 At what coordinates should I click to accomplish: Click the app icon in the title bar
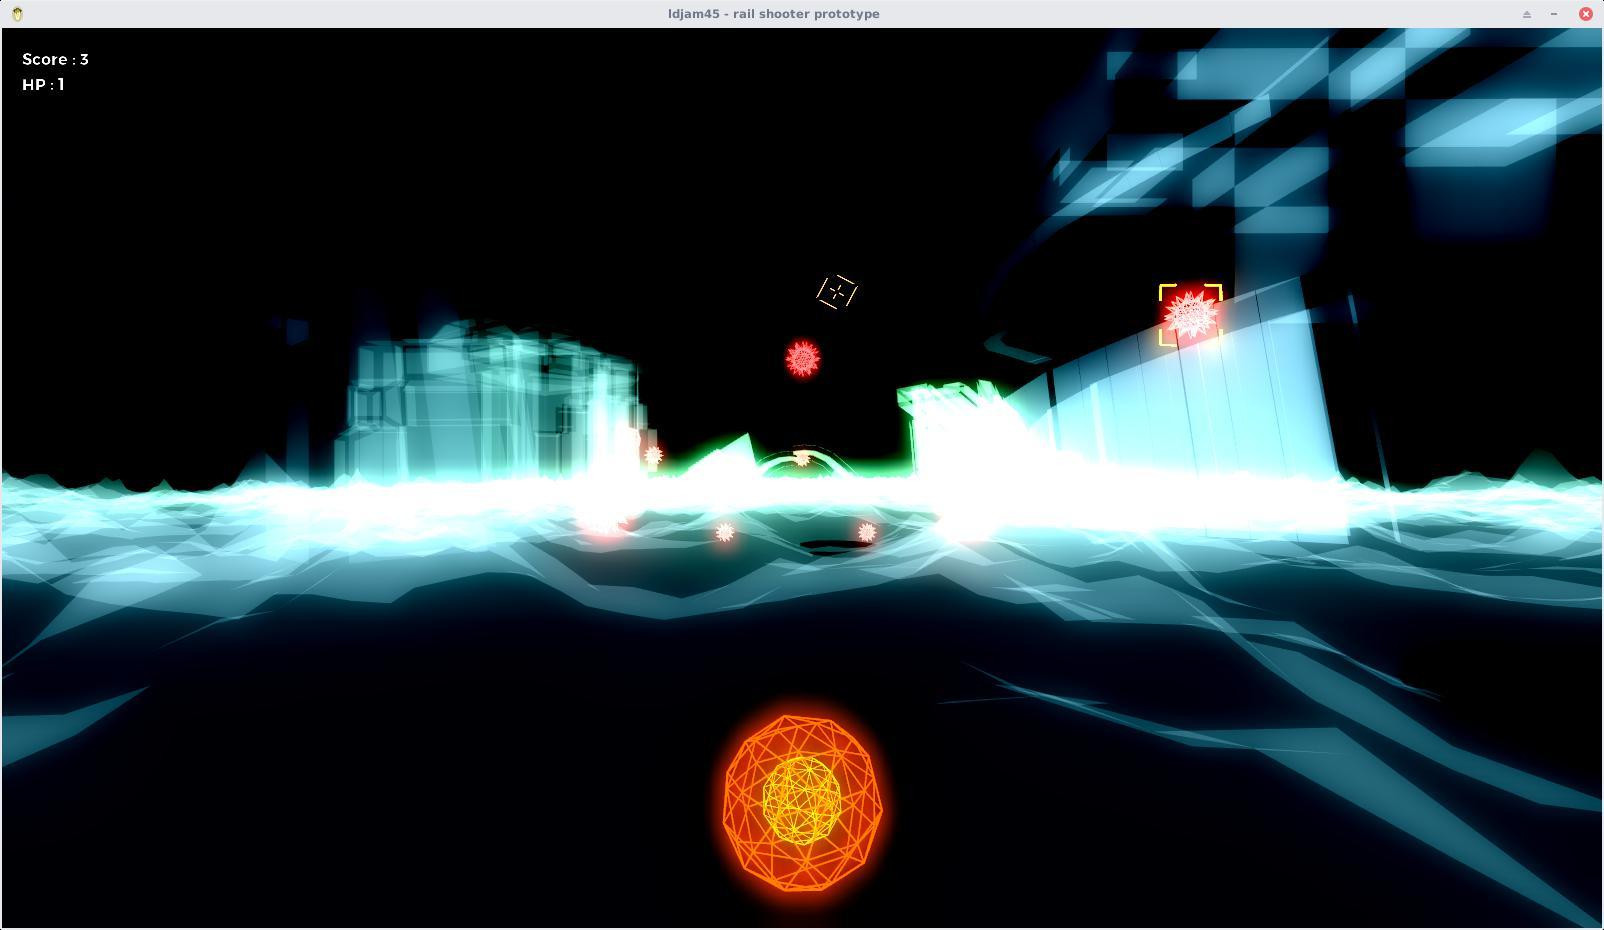coord(17,13)
